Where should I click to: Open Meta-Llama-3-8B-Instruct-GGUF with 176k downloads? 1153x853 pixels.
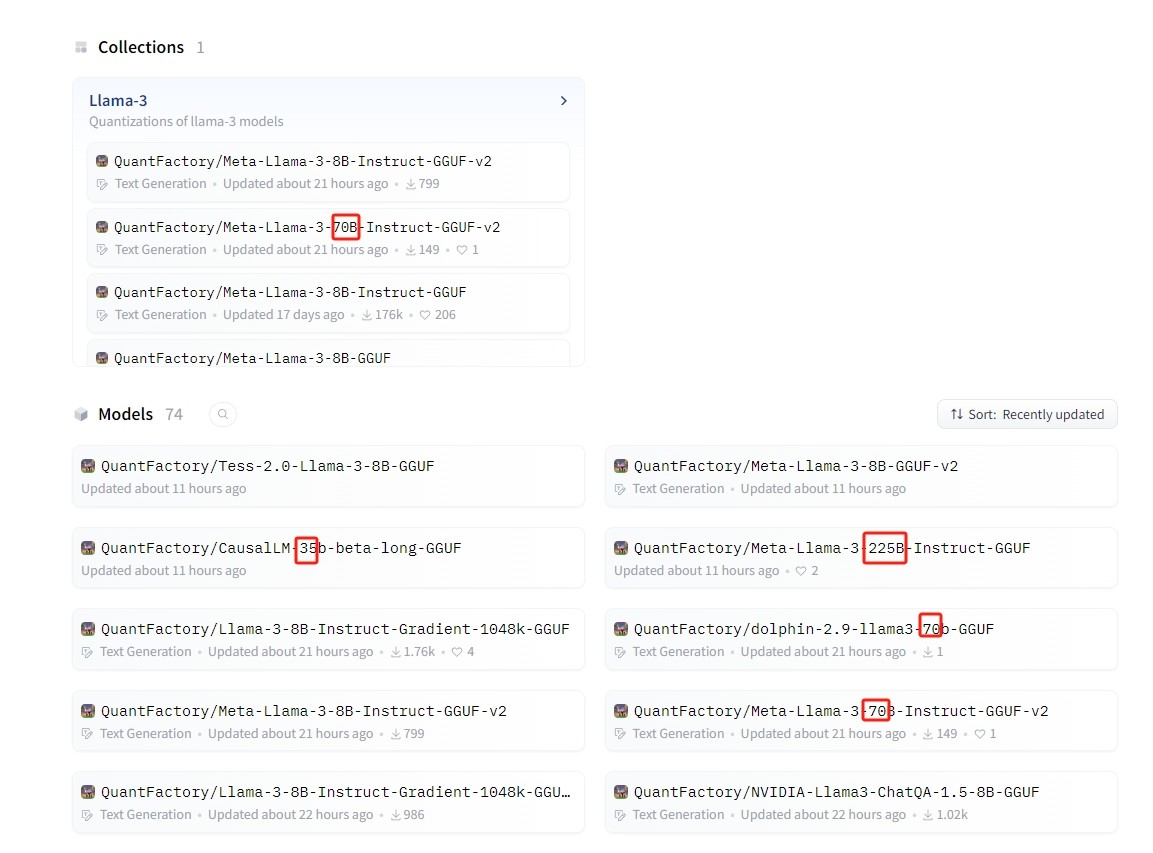[328, 303]
